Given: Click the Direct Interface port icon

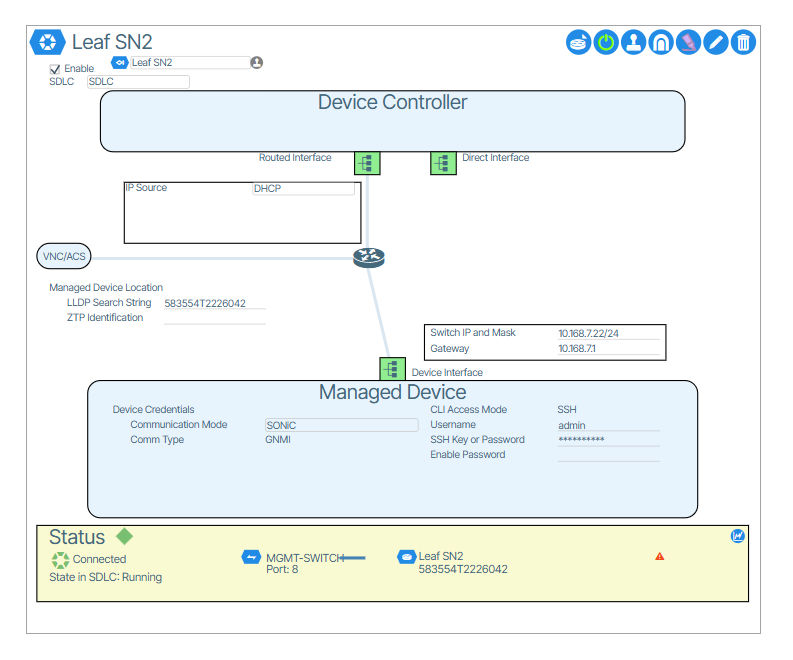Looking at the screenshot, I should tap(443, 163).
